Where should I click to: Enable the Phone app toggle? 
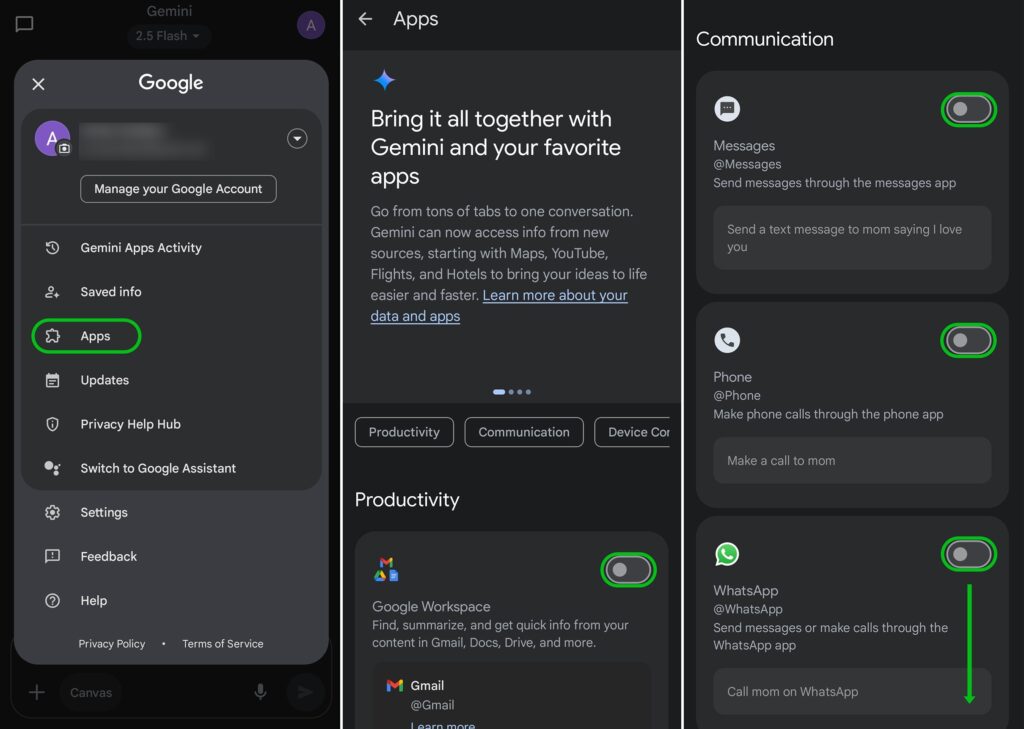click(968, 341)
